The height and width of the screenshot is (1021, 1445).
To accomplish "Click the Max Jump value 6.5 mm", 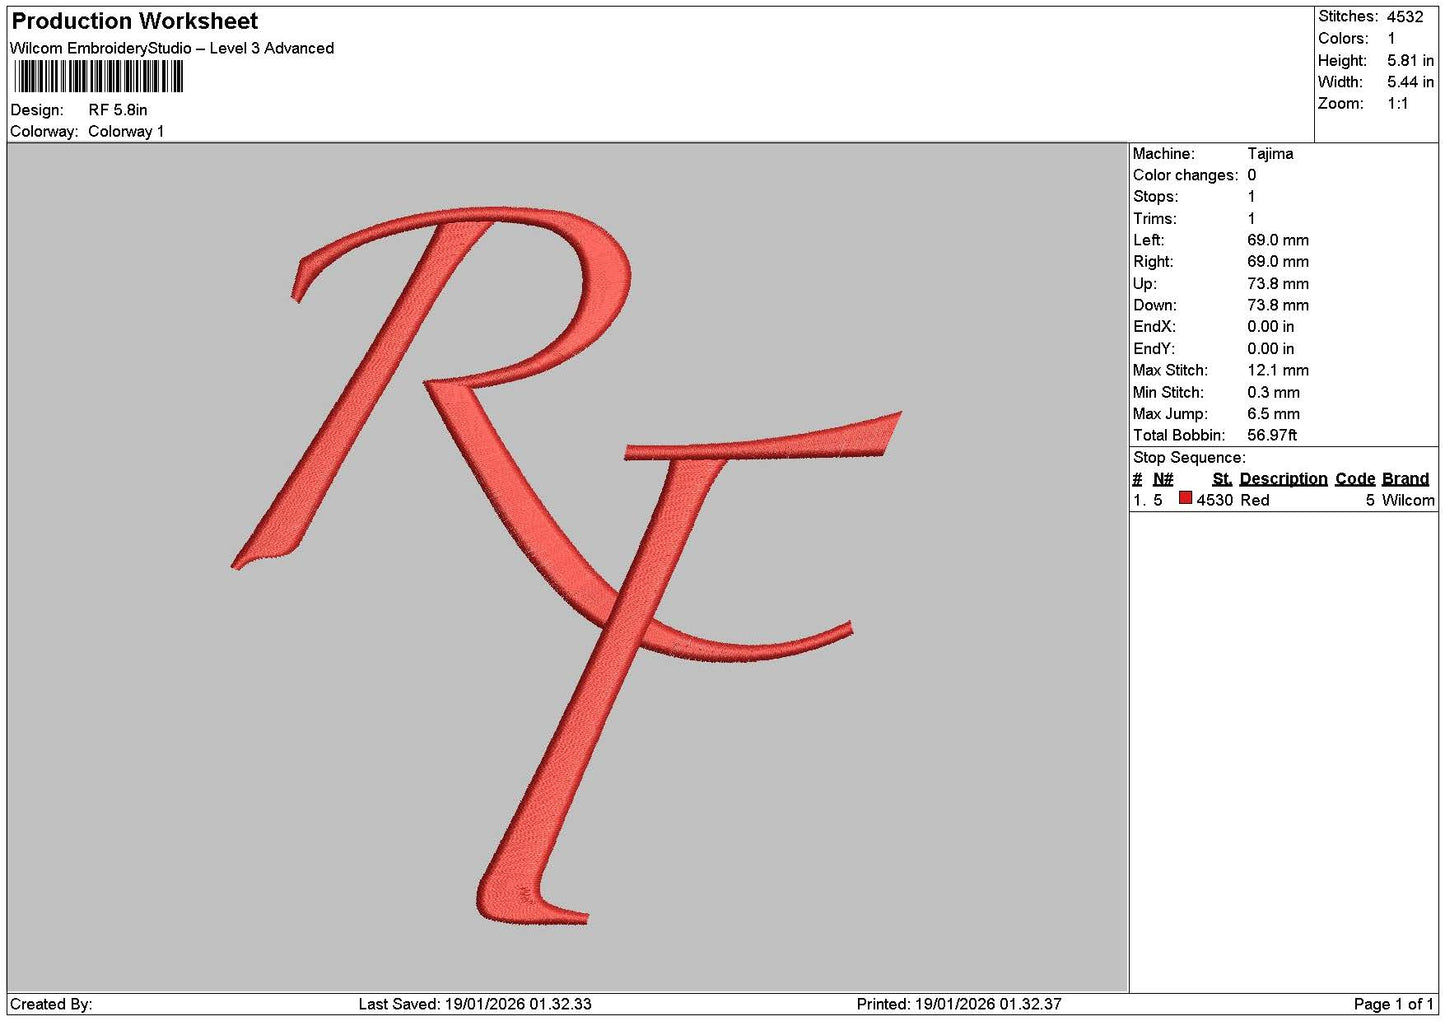I will (1273, 414).
